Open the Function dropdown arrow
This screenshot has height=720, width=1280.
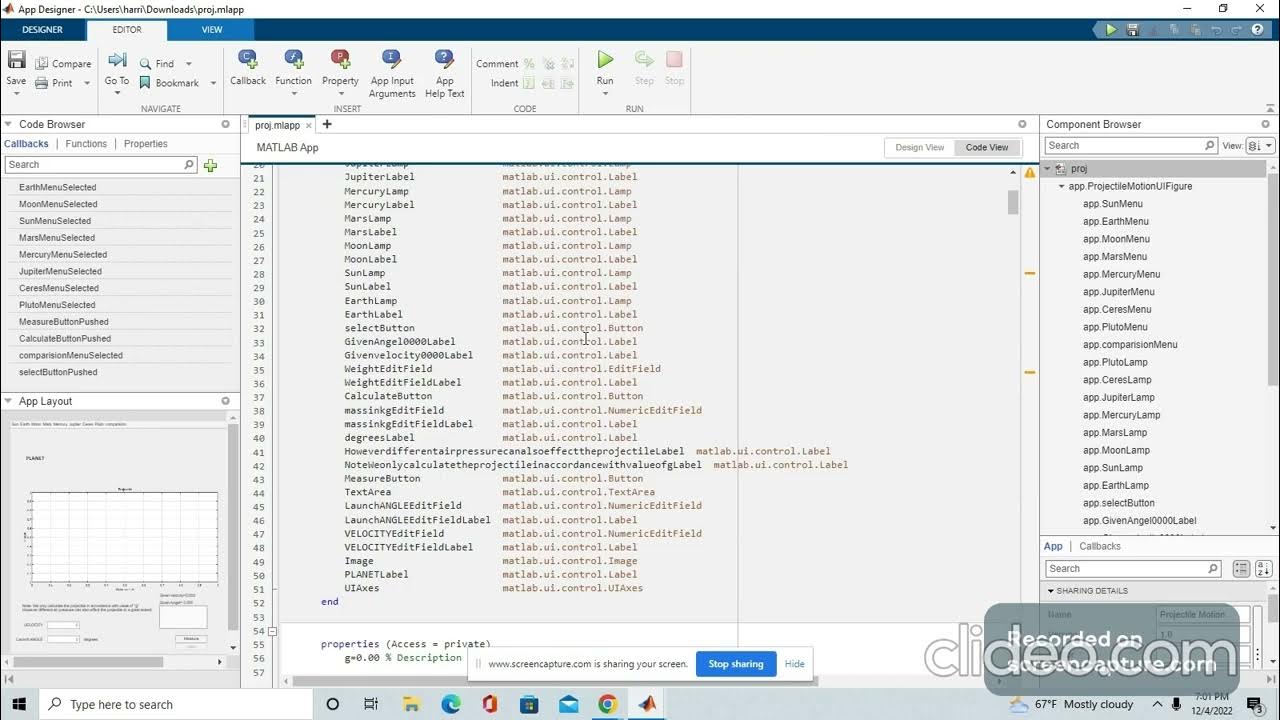294,93
